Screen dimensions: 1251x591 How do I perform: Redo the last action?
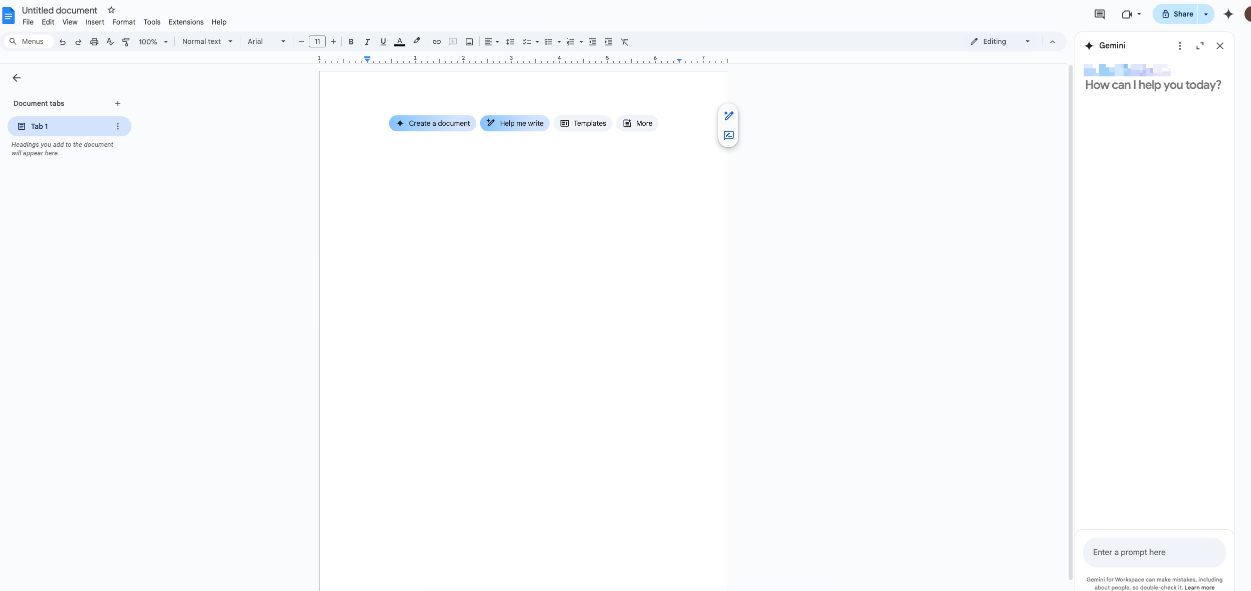tap(78, 42)
